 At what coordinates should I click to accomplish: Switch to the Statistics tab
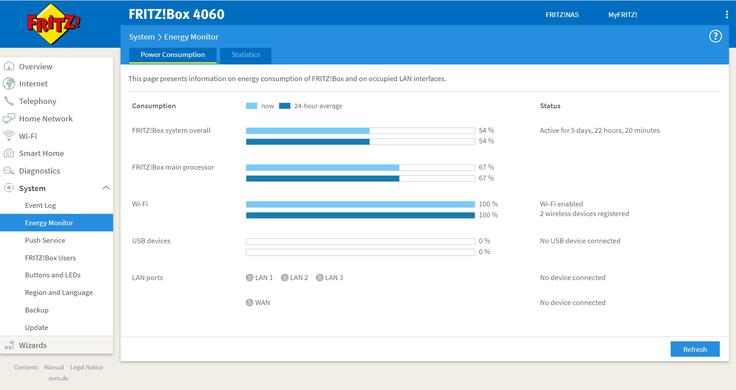(x=245, y=55)
